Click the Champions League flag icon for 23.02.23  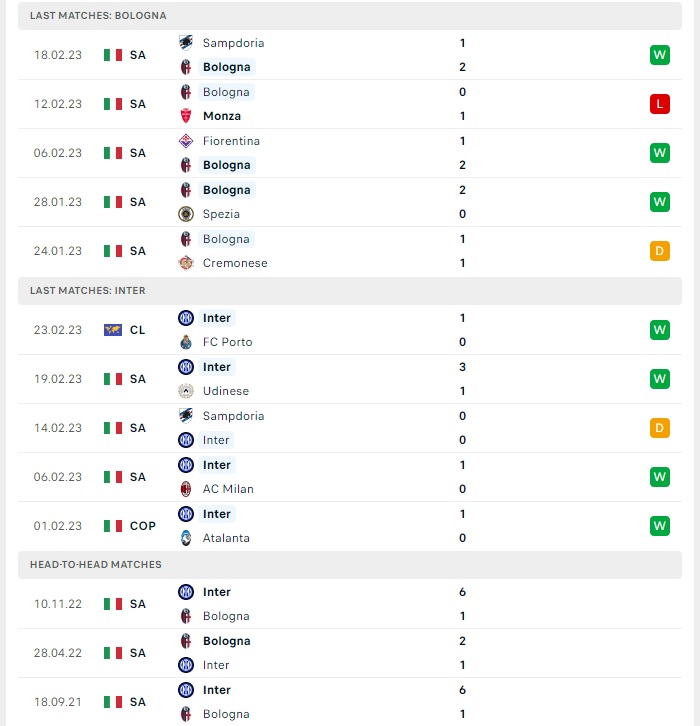click(113, 330)
